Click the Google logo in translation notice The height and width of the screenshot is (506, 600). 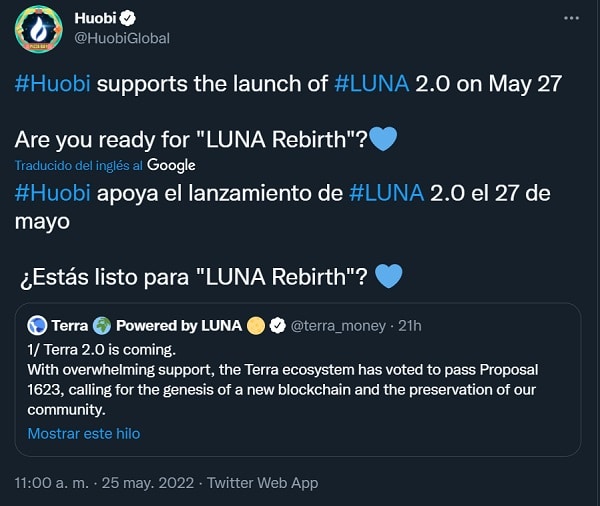pyautogui.click(x=171, y=165)
